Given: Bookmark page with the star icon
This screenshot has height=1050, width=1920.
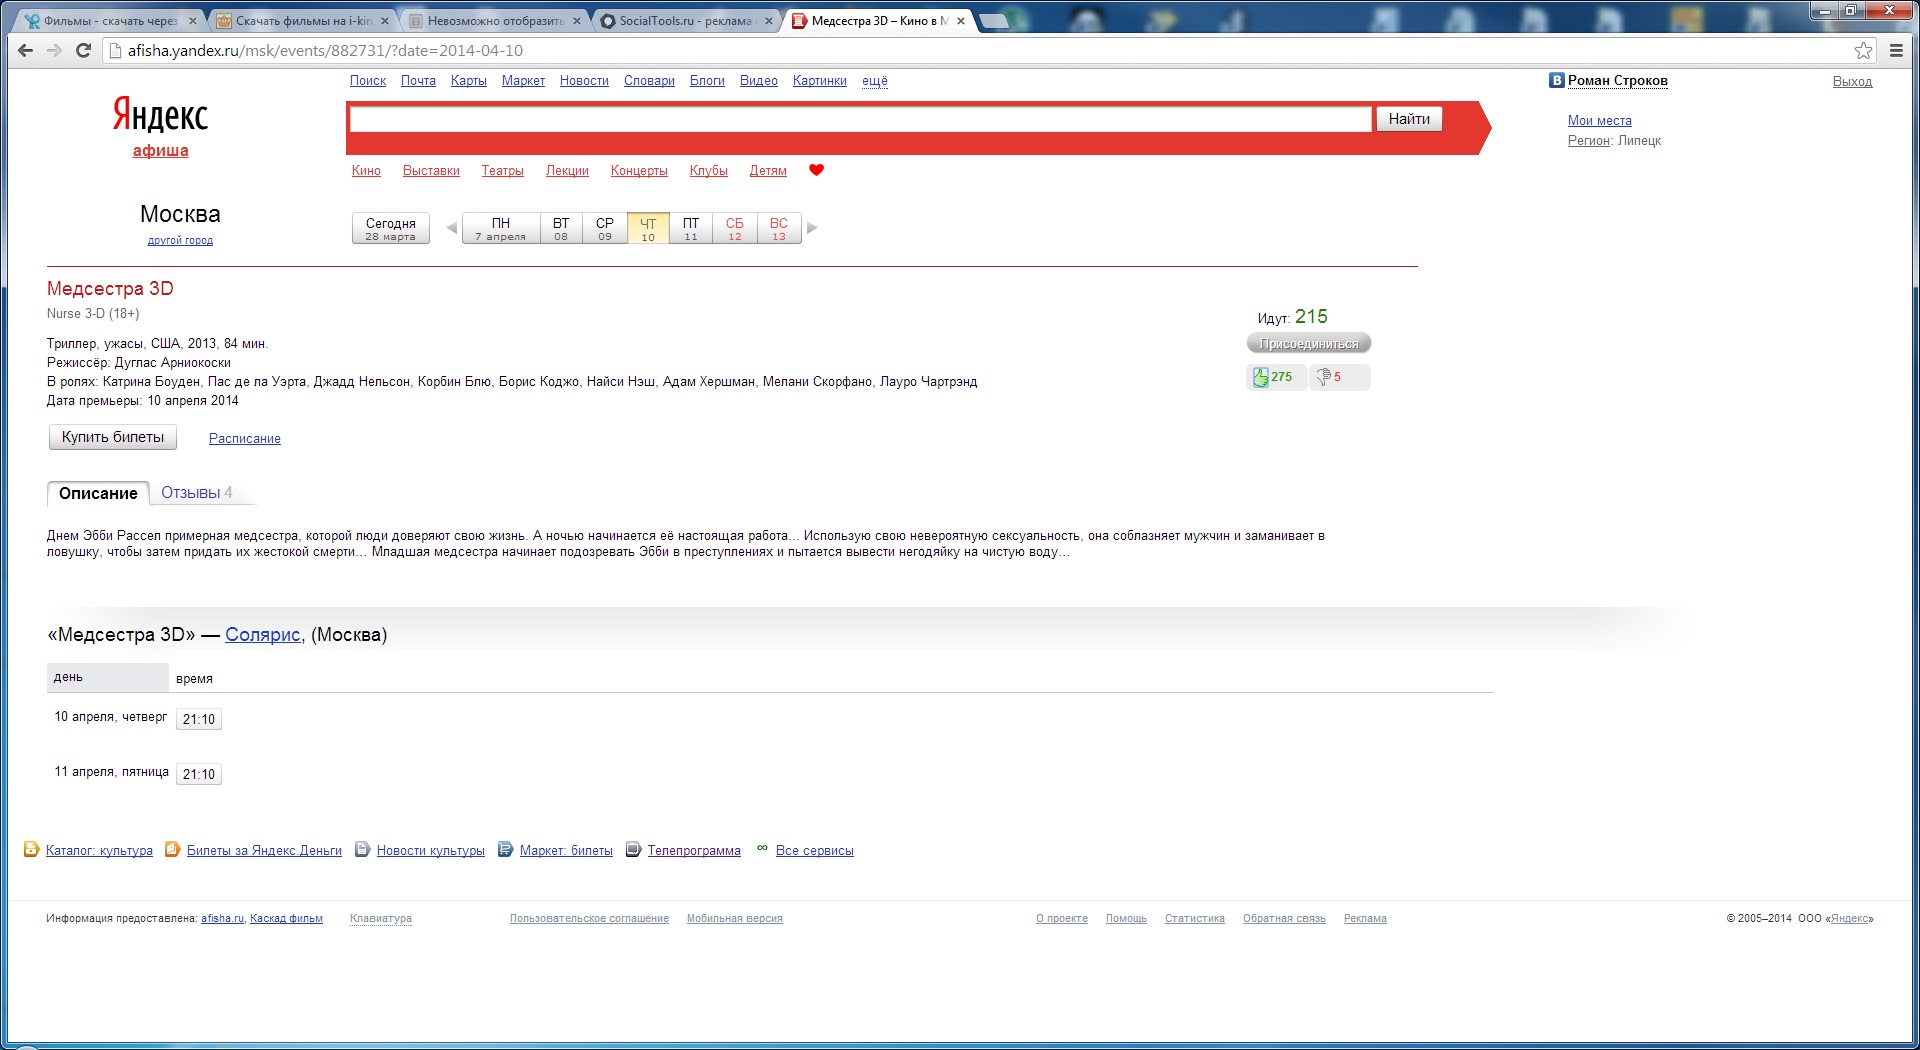Looking at the screenshot, I should pyautogui.click(x=1864, y=51).
